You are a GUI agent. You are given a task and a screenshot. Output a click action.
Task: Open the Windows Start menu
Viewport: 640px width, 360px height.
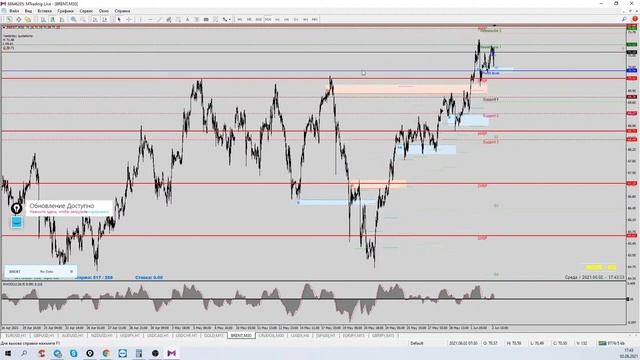(x=8, y=353)
